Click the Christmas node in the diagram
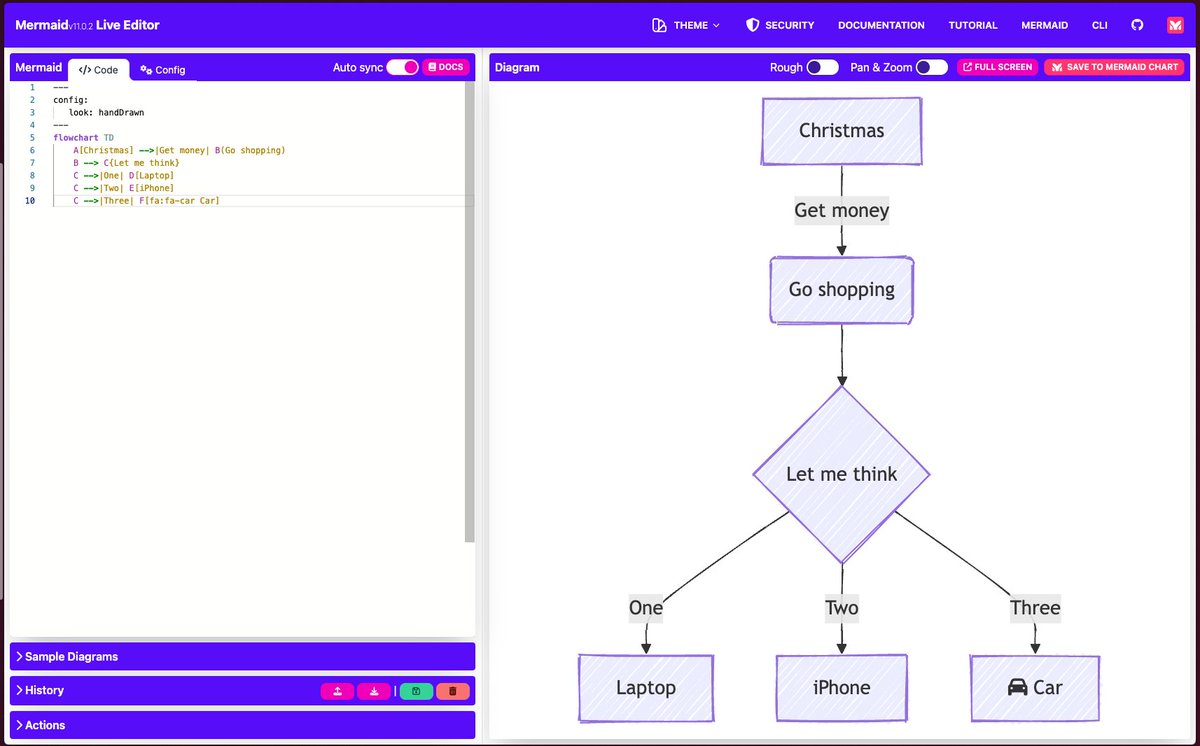Screen dimensions: 1200x746 (841, 131)
